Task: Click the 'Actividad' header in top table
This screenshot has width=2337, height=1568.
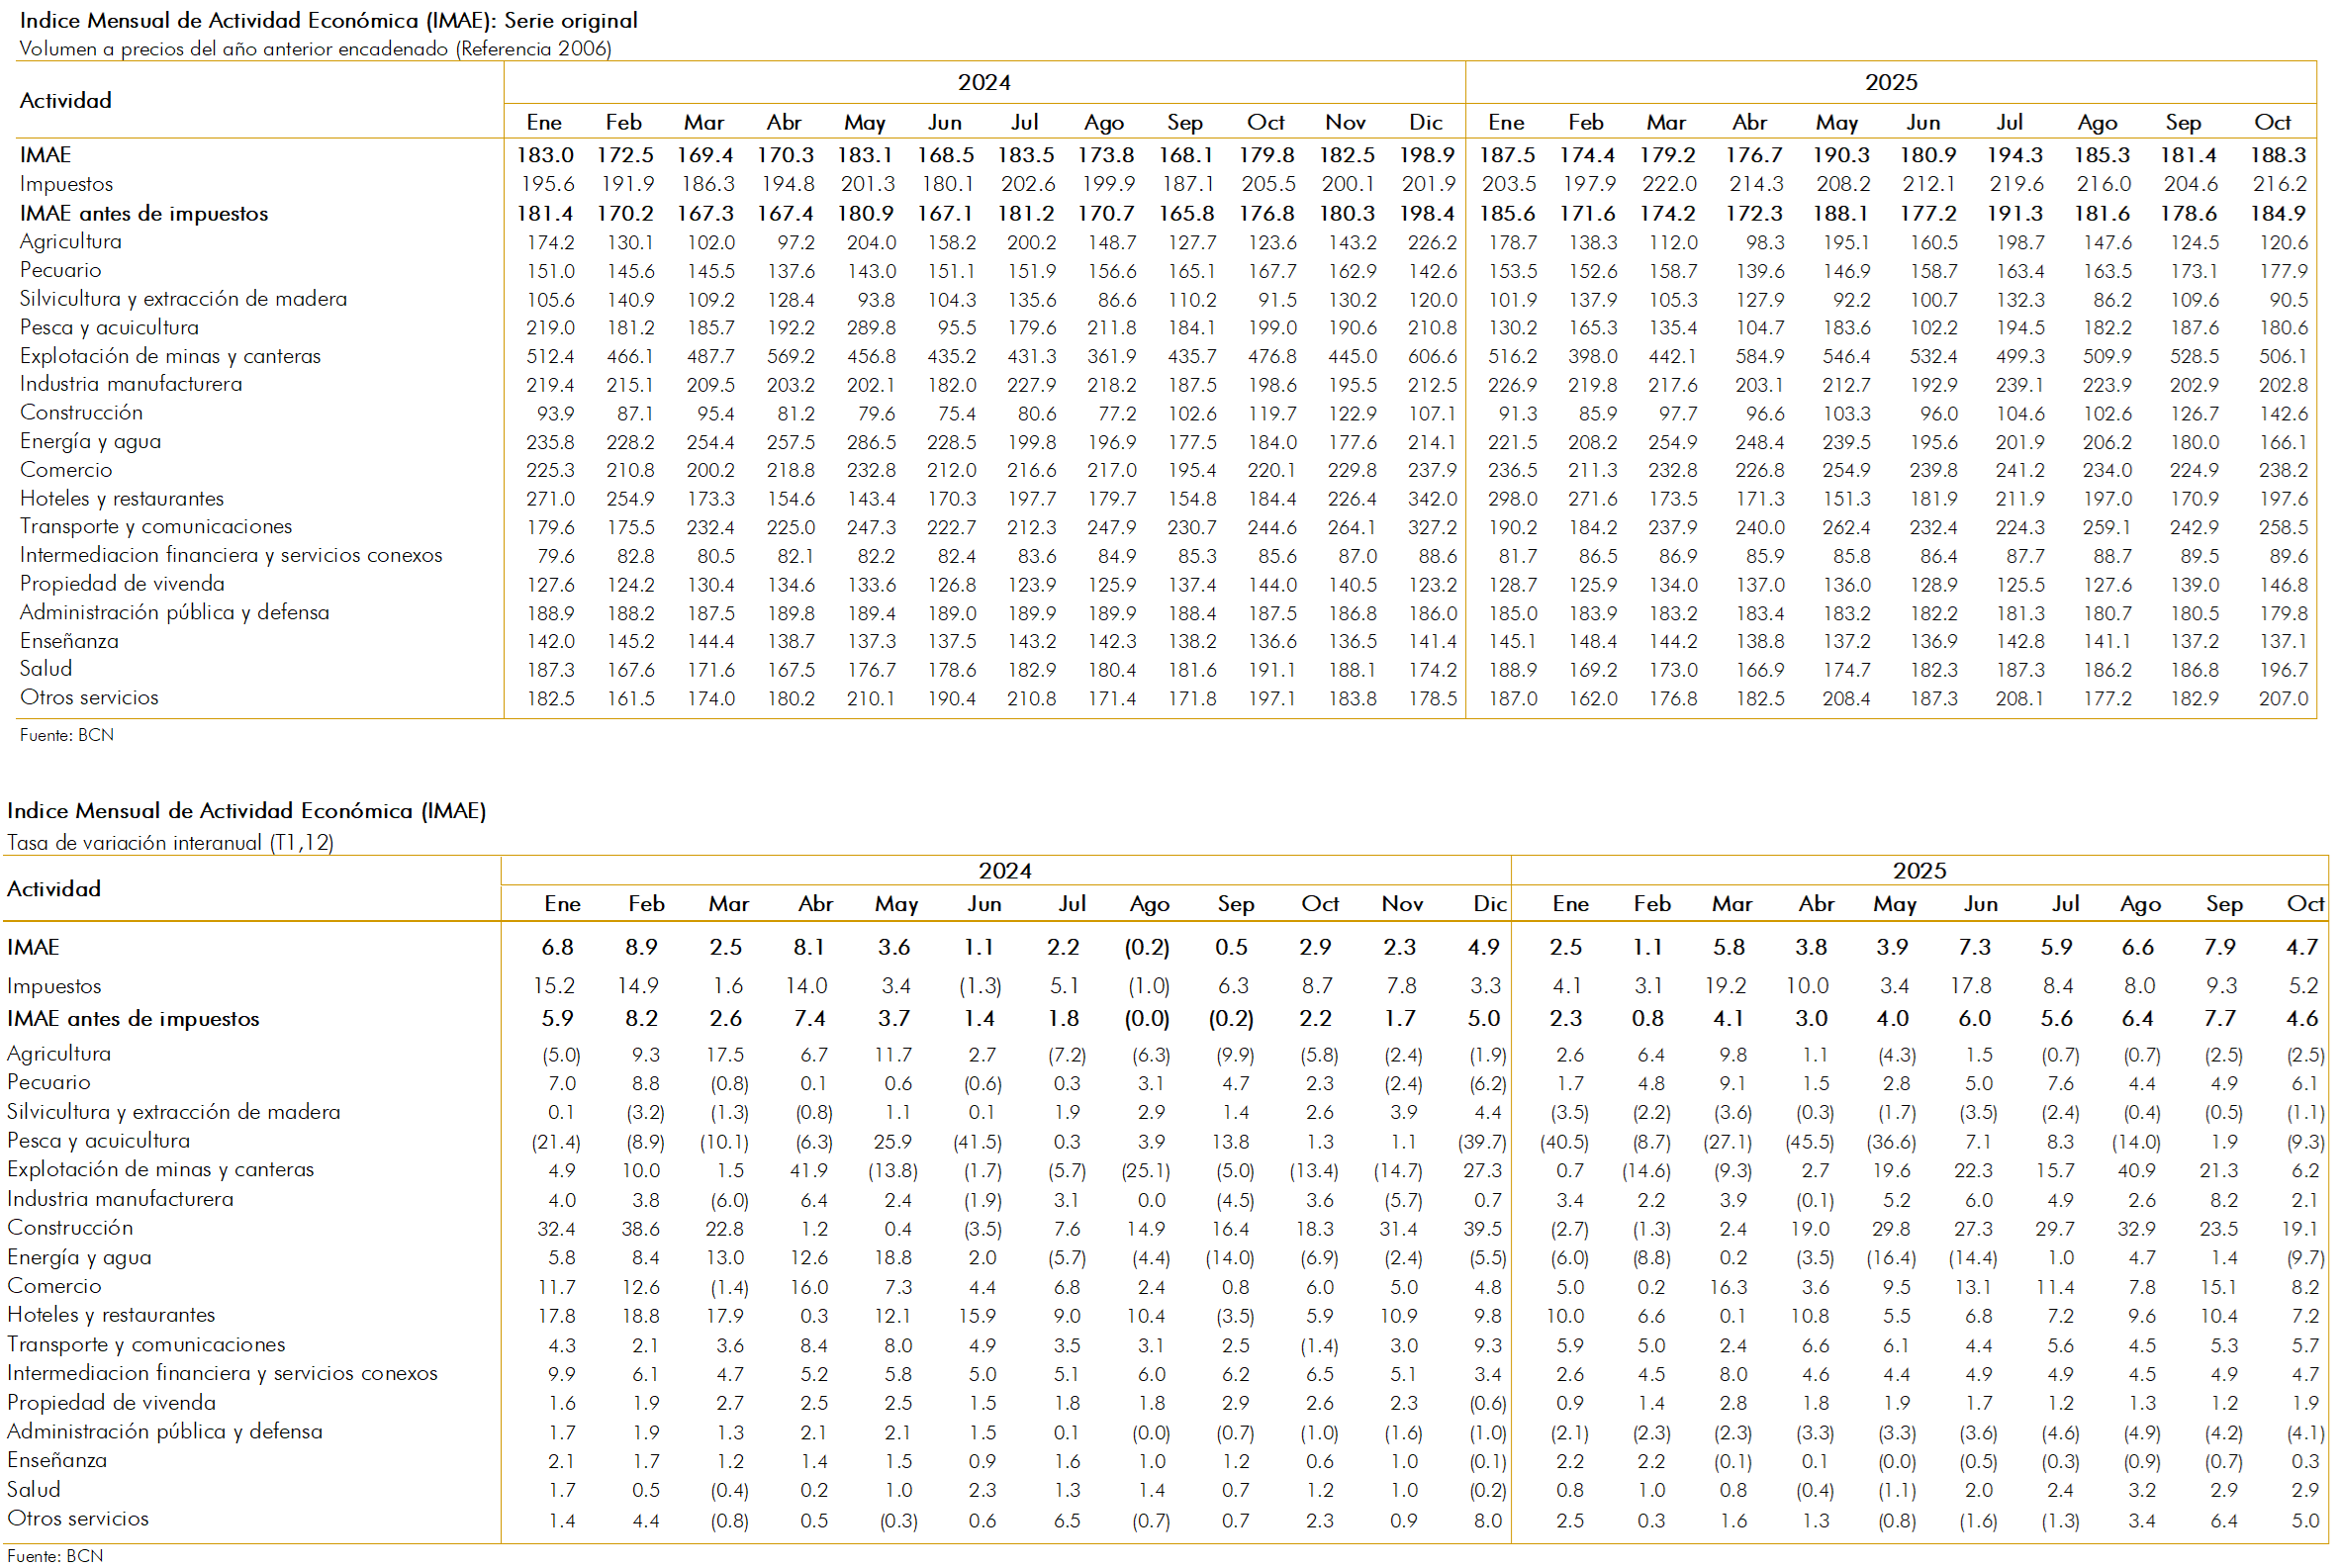Action: click(x=66, y=100)
